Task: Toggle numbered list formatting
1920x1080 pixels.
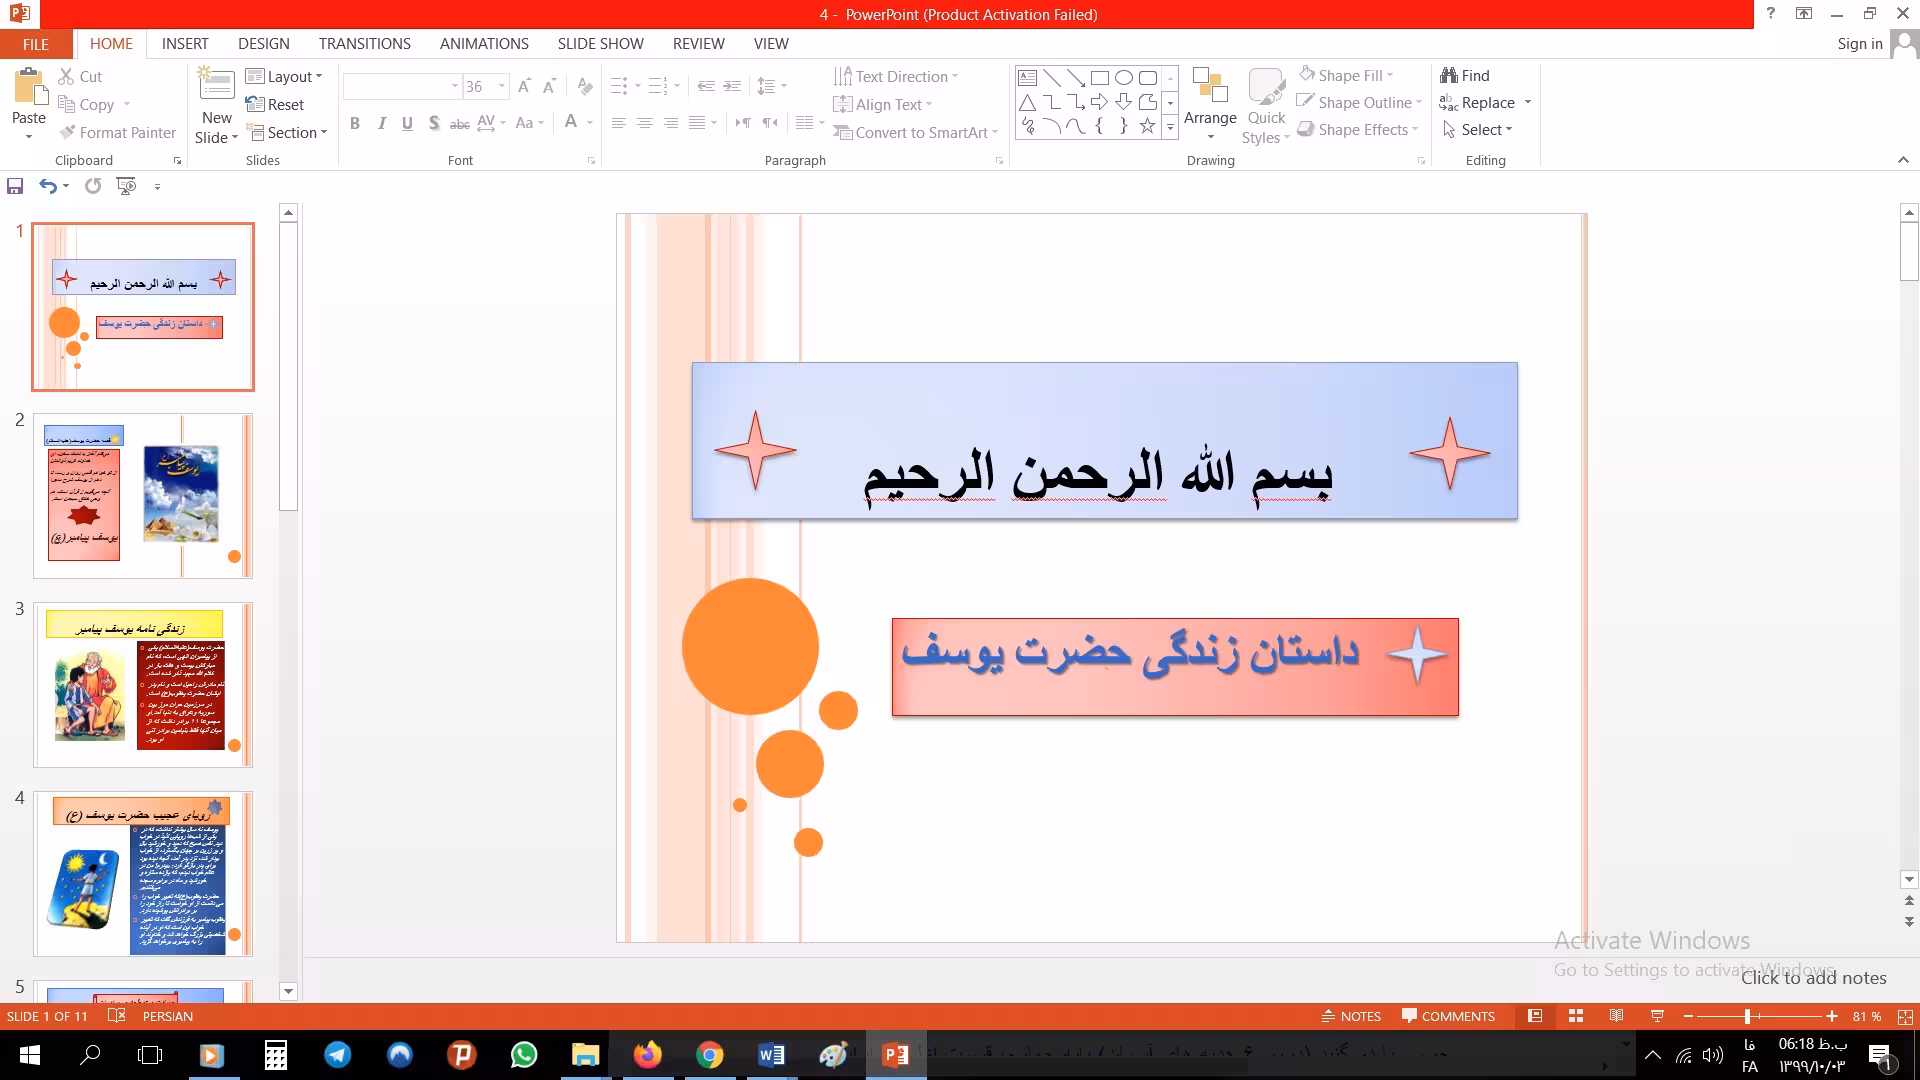Action: (656, 86)
